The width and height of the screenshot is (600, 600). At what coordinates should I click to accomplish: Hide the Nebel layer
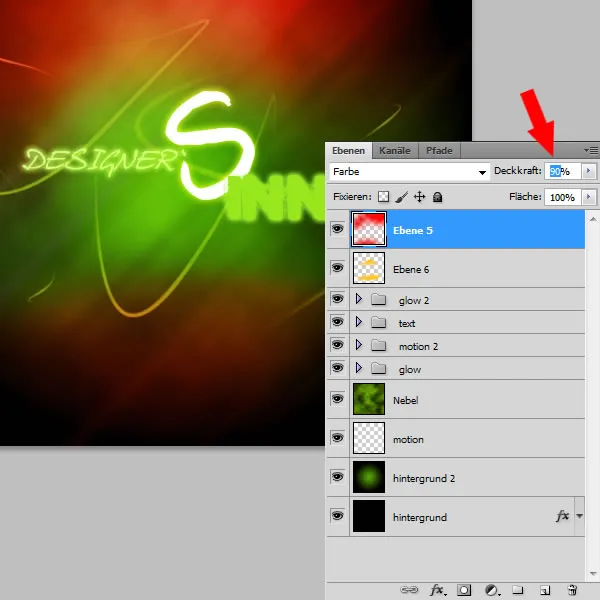(337, 400)
